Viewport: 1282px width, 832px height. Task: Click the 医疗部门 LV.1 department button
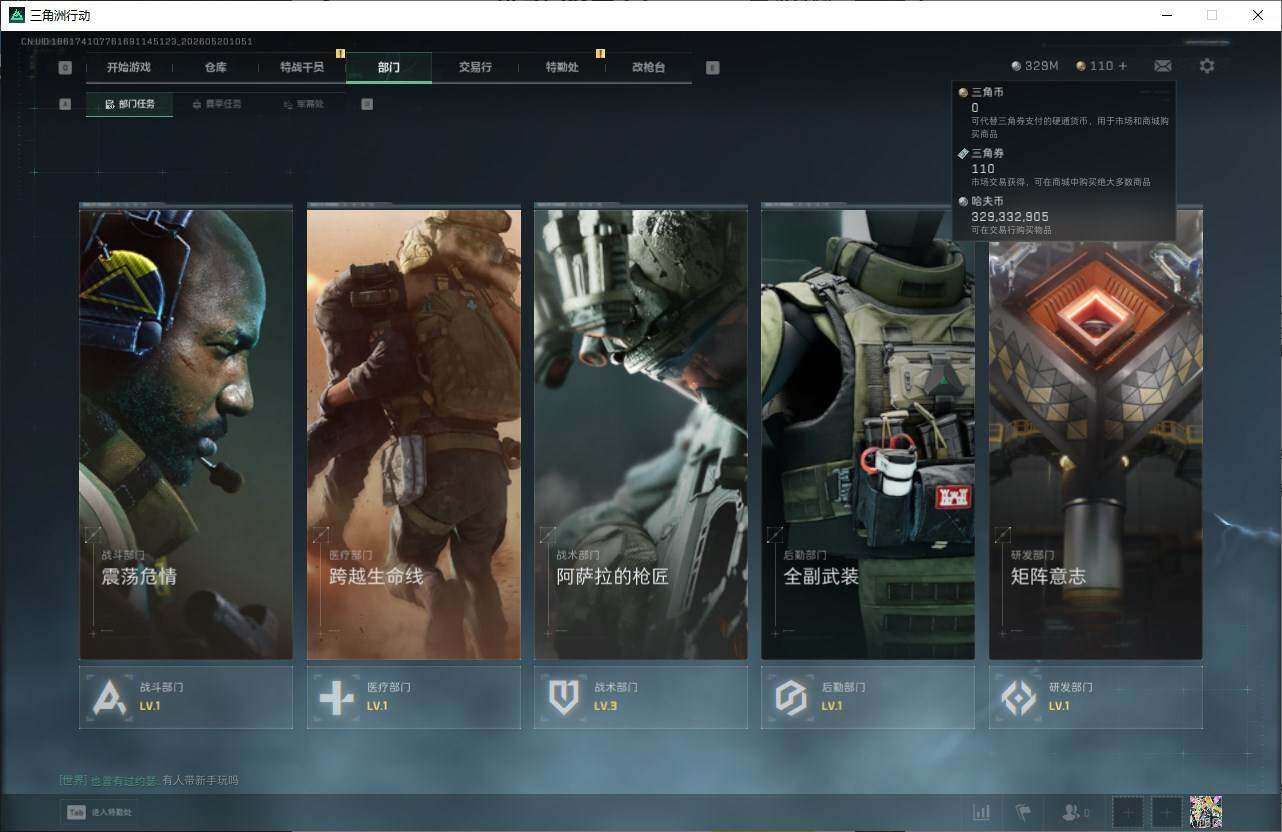[x=413, y=697]
